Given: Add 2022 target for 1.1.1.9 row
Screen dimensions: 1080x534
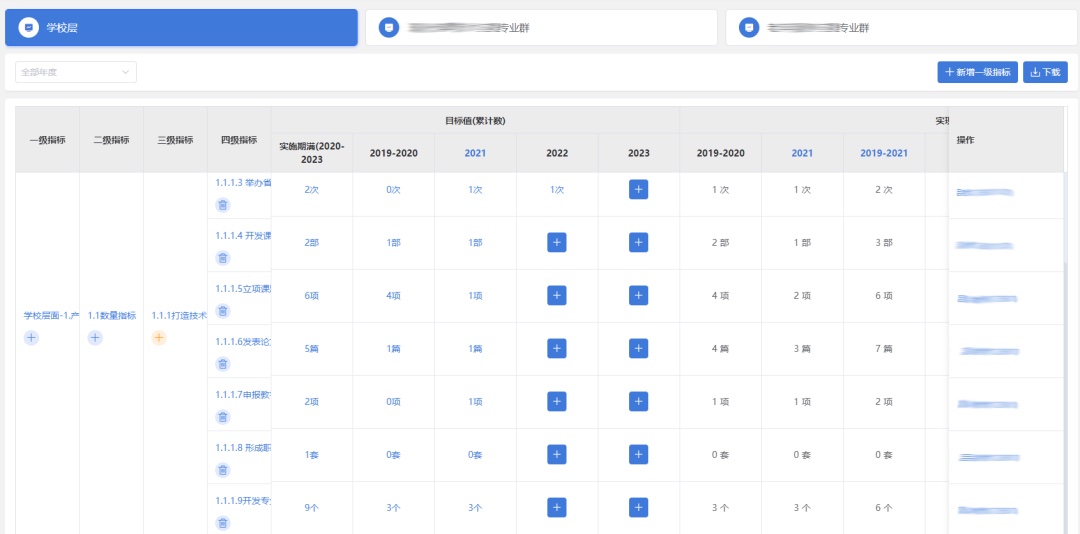Looking at the screenshot, I should tap(557, 507).
